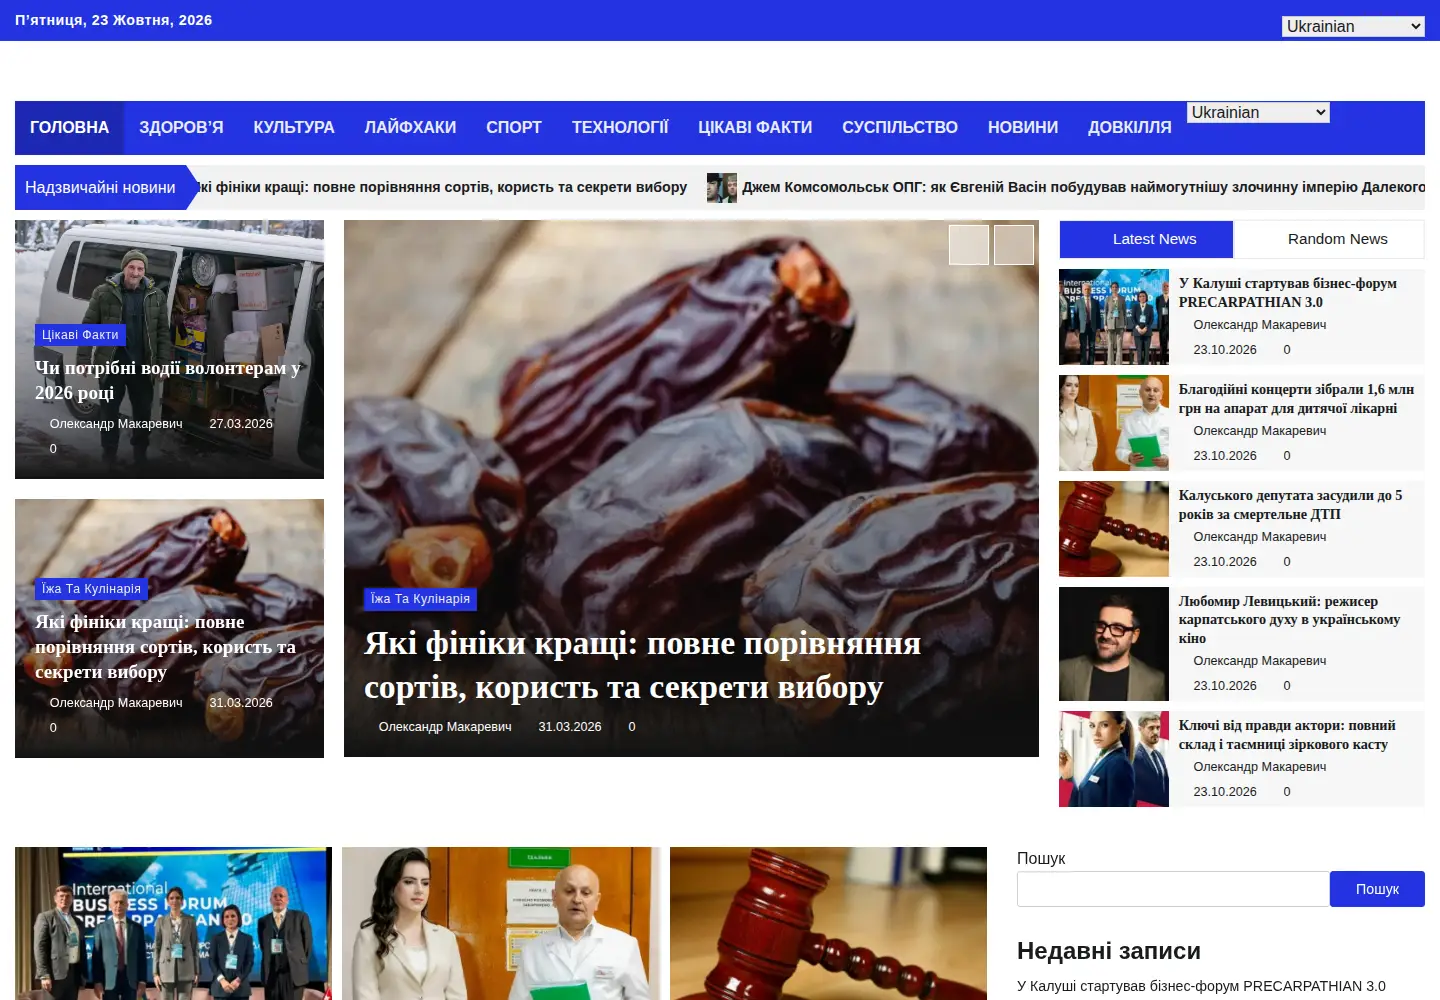Screen dimensions: 1440x1000
Task: Open the large featured headline about фініки
Action: (642, 665)
